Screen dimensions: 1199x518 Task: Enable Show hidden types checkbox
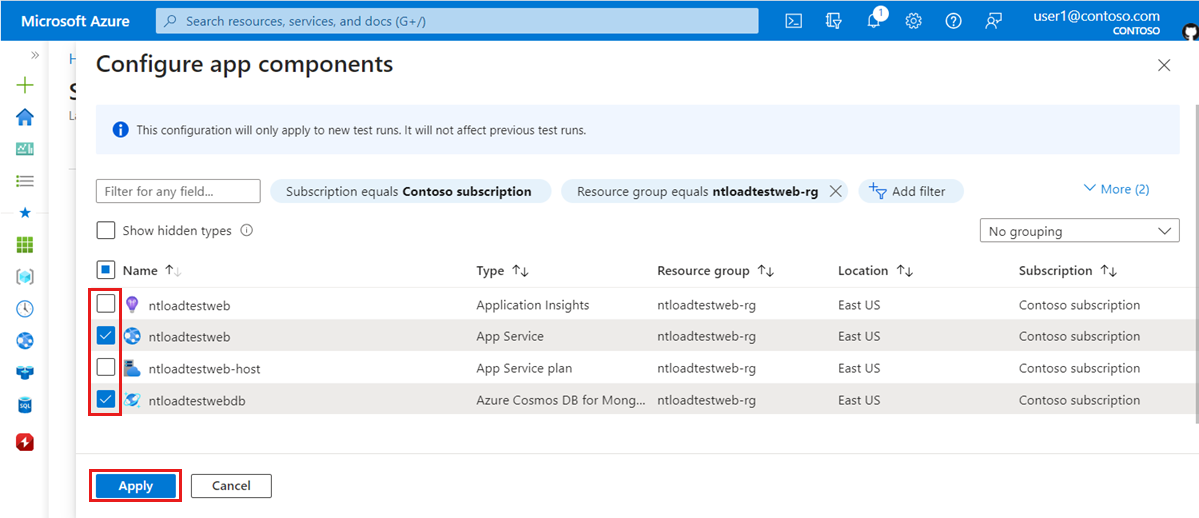(x=106, y=231)
